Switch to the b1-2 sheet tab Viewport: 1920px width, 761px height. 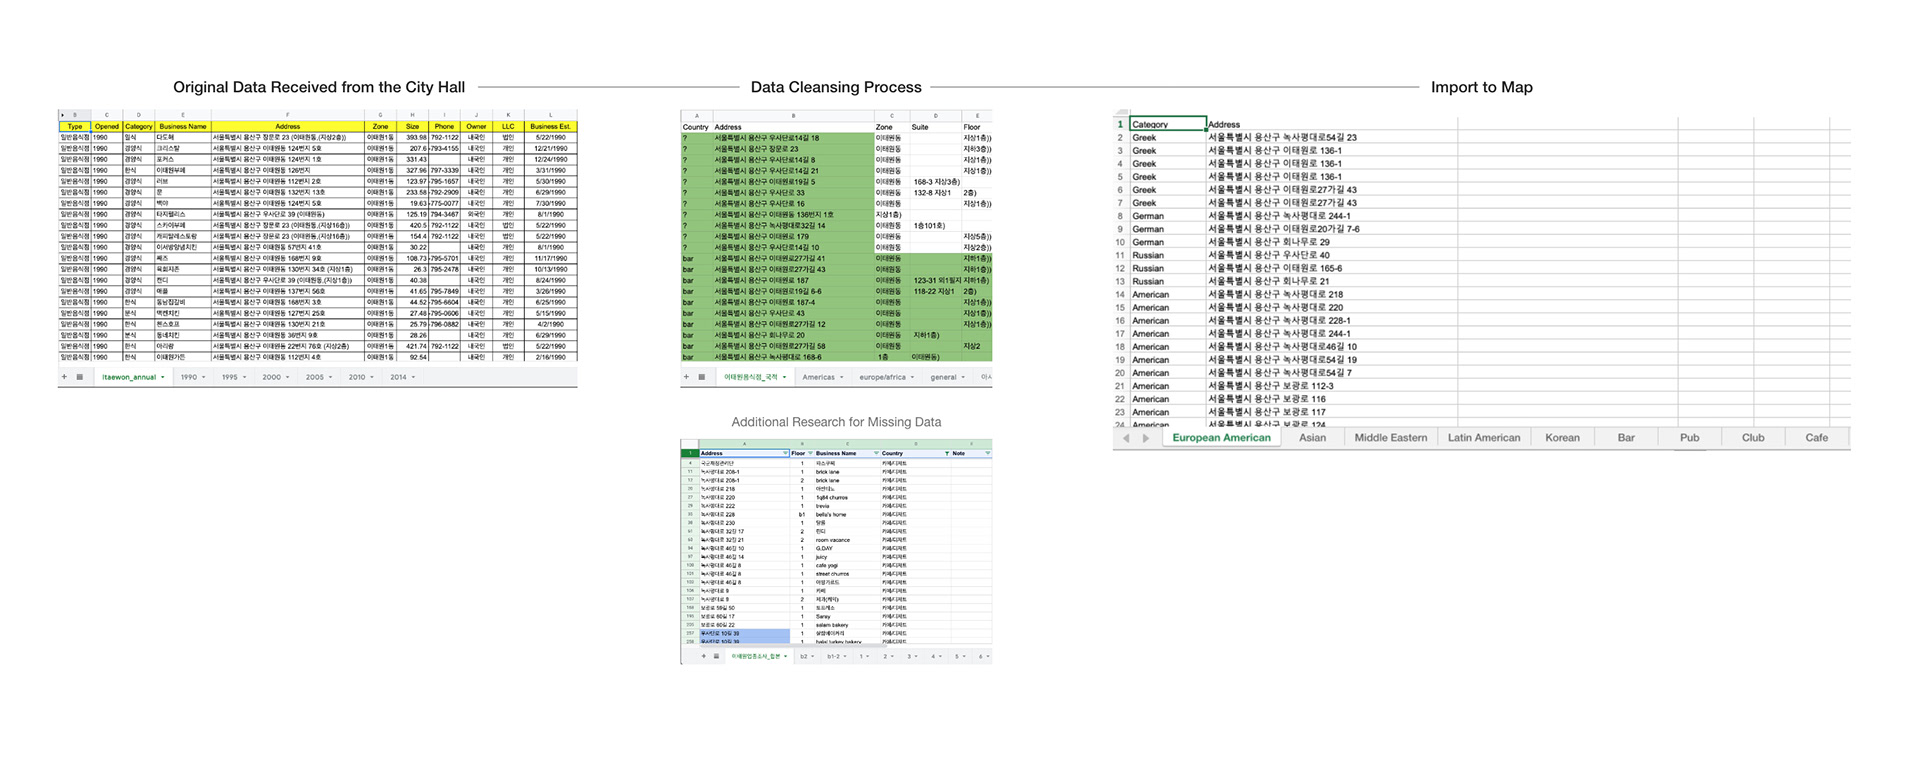click(x=836, y=656)
